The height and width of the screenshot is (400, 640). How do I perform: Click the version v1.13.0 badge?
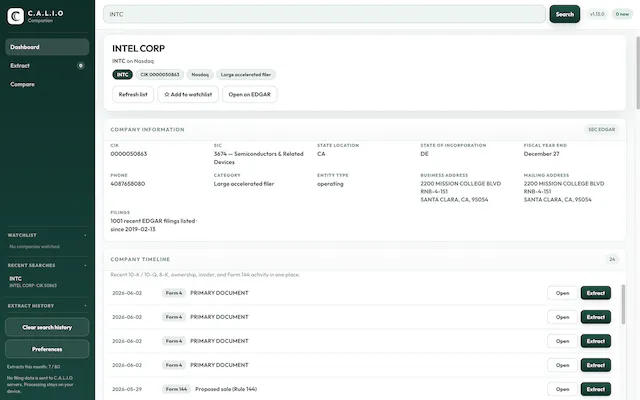[597, 14]
